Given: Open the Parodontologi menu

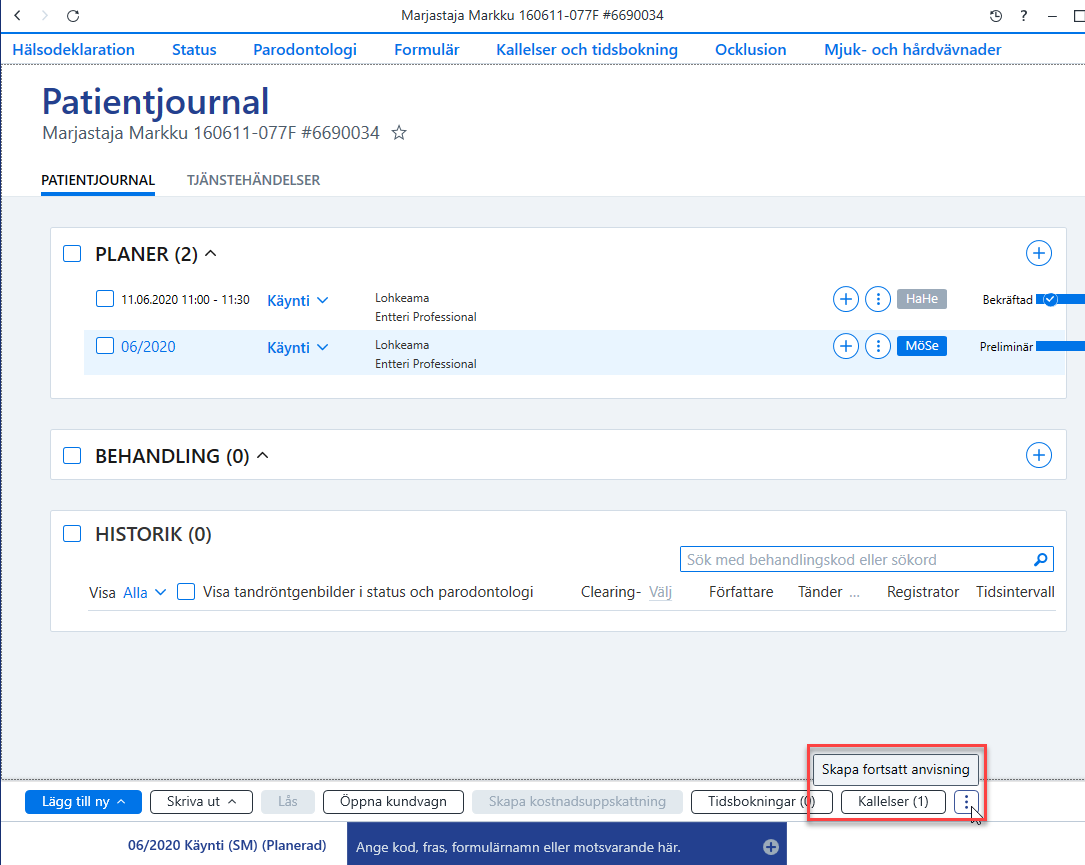Looking at the screenshot, I should click(305, 50).
